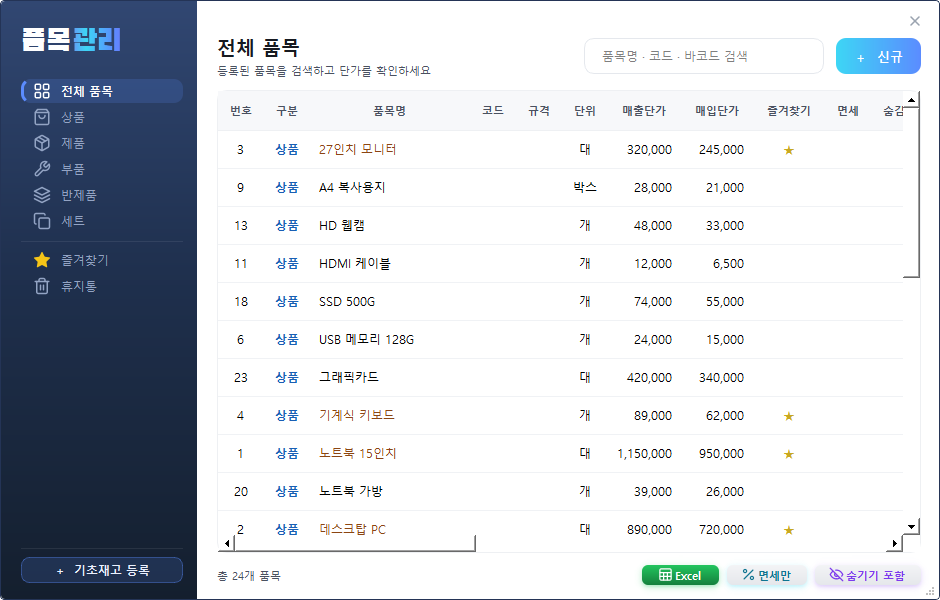Sort by the 규격 column header

pyautogui.click(x=539, y=111)
